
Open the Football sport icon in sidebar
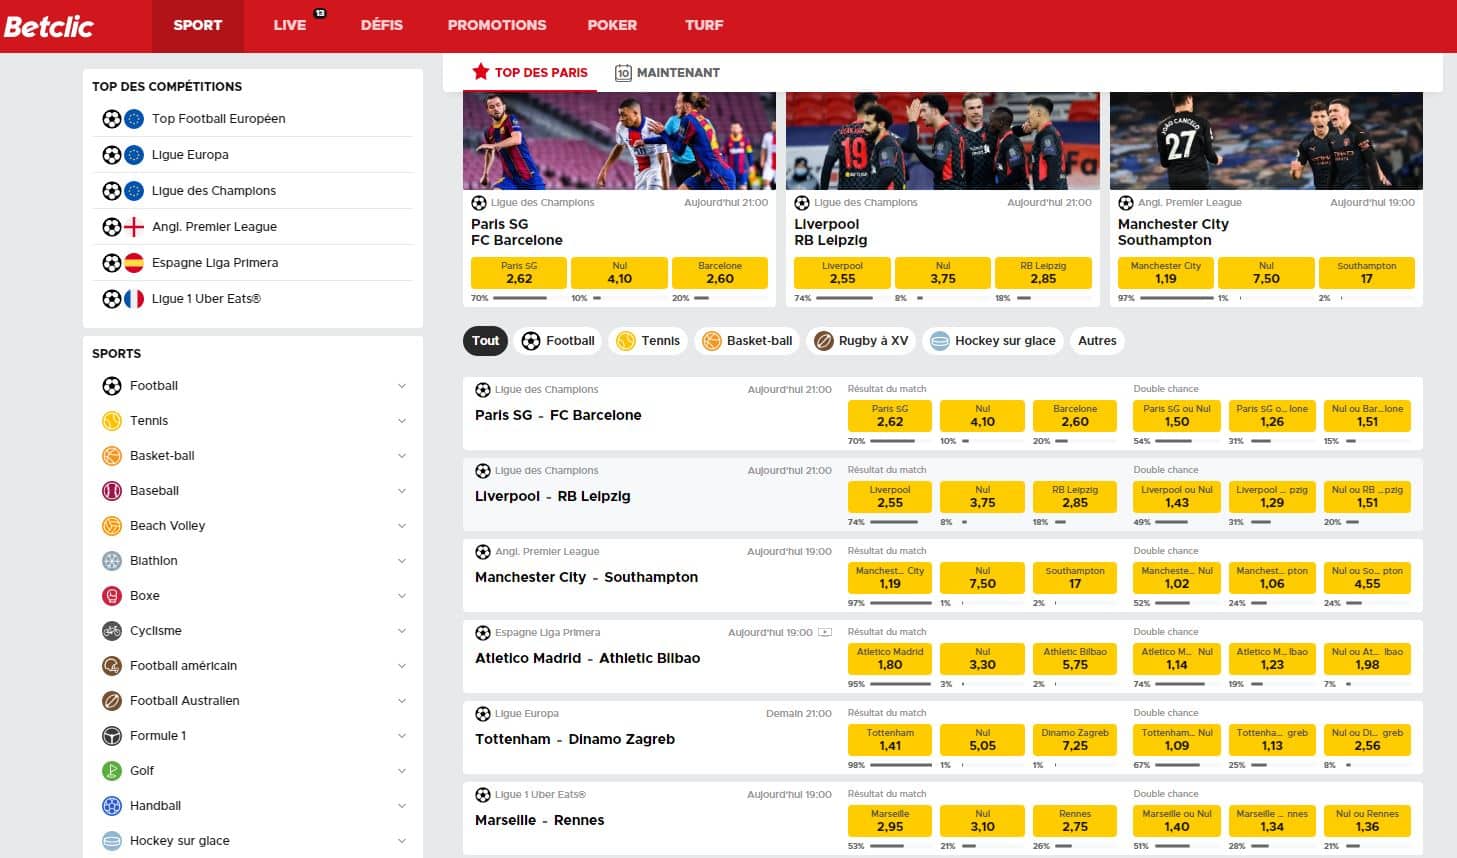click(x=112, y=386)
